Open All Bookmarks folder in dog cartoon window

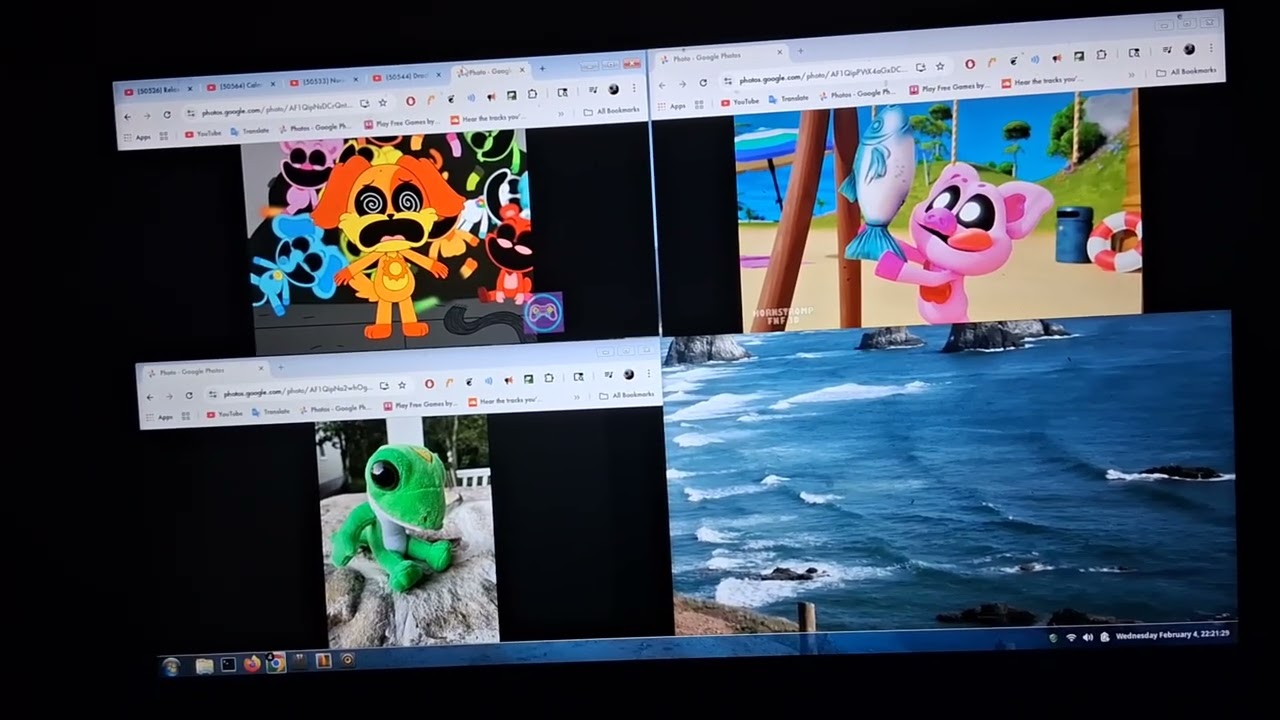coord(612,111)
